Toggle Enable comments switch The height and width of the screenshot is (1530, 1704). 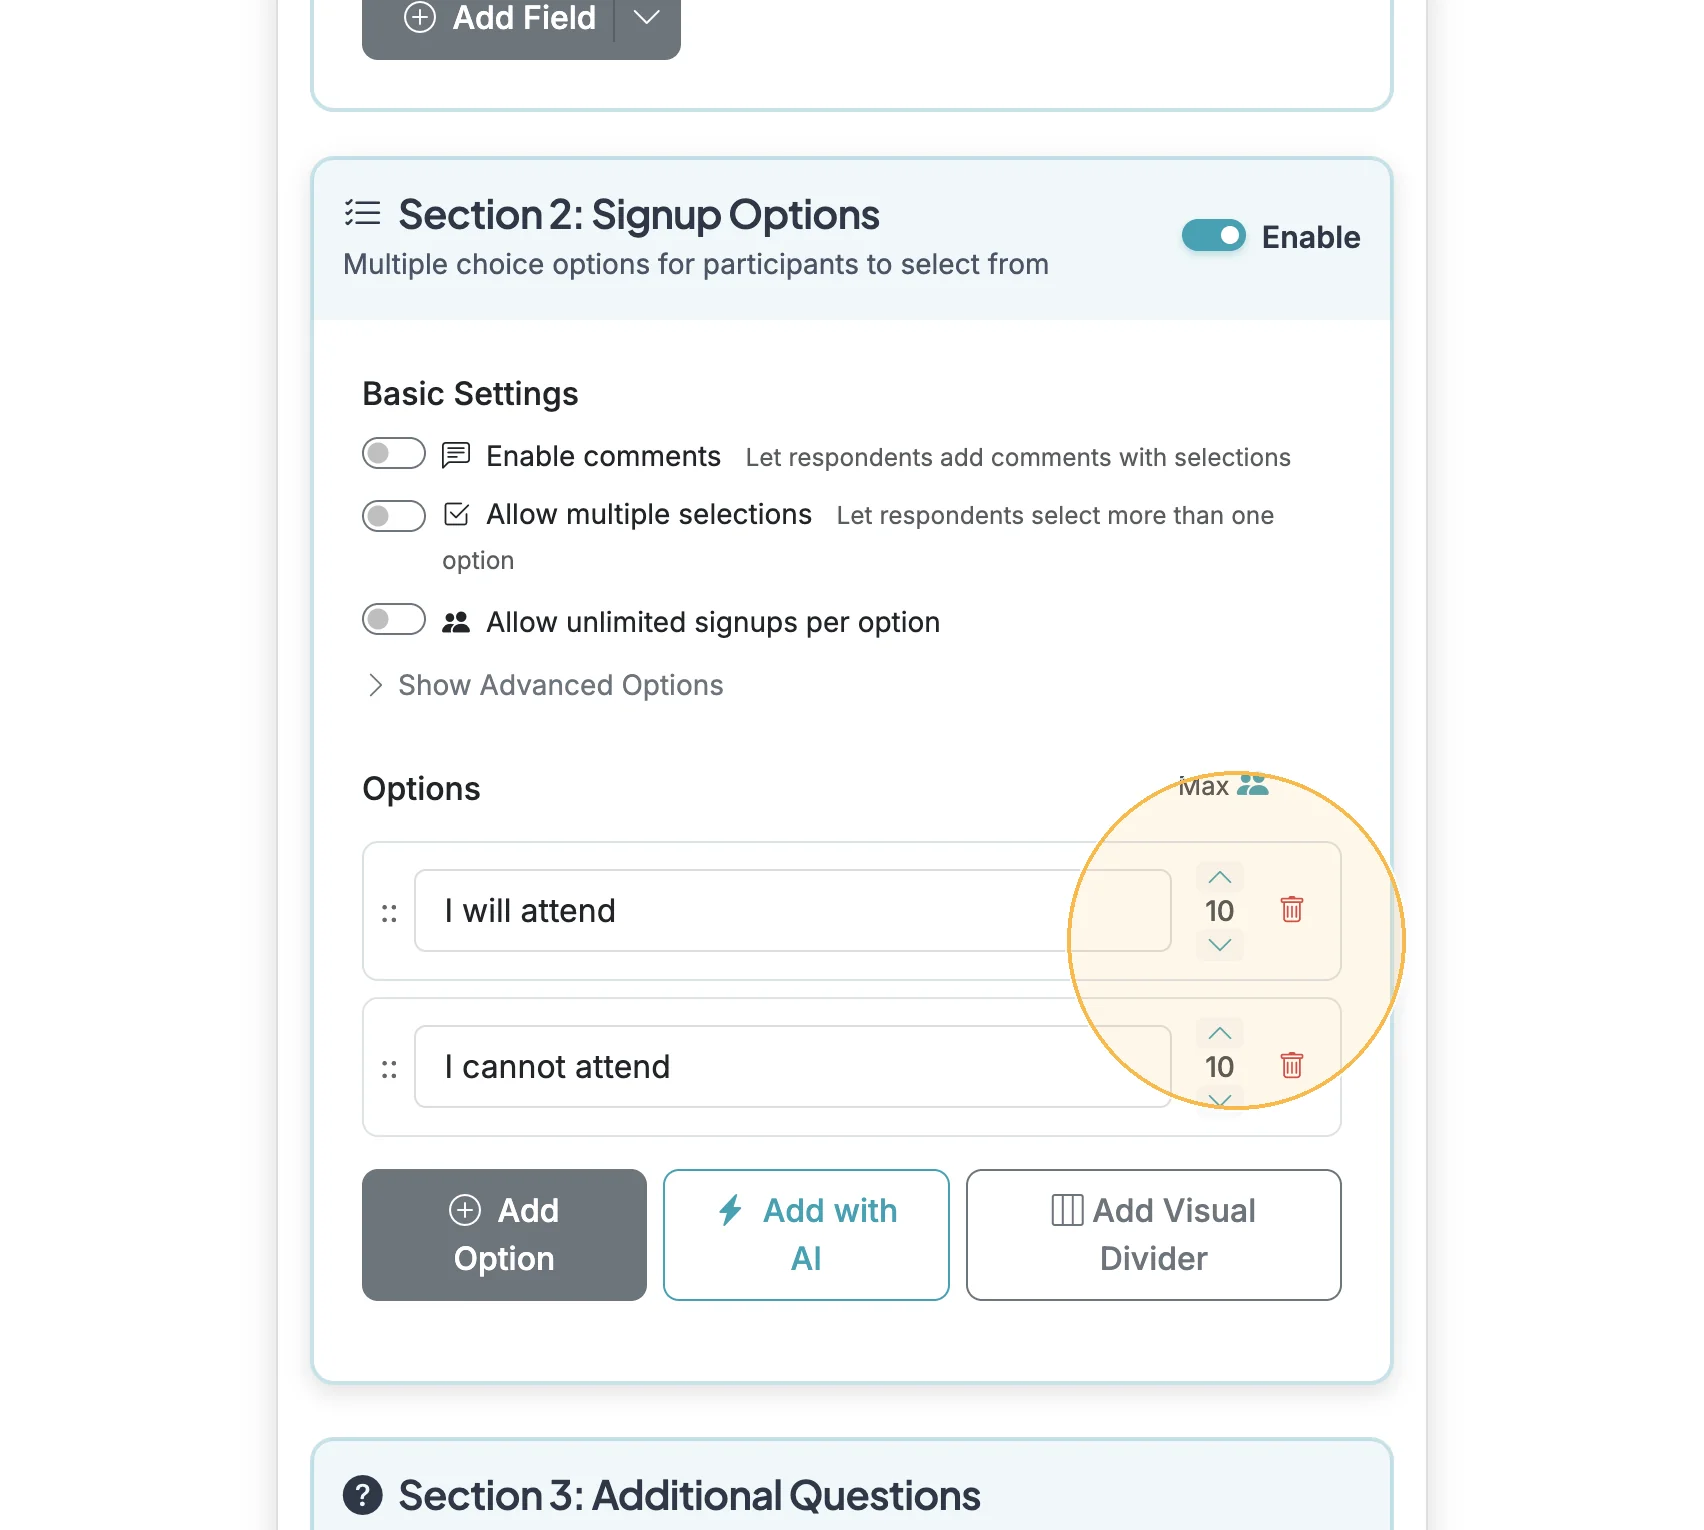[394, 453]
